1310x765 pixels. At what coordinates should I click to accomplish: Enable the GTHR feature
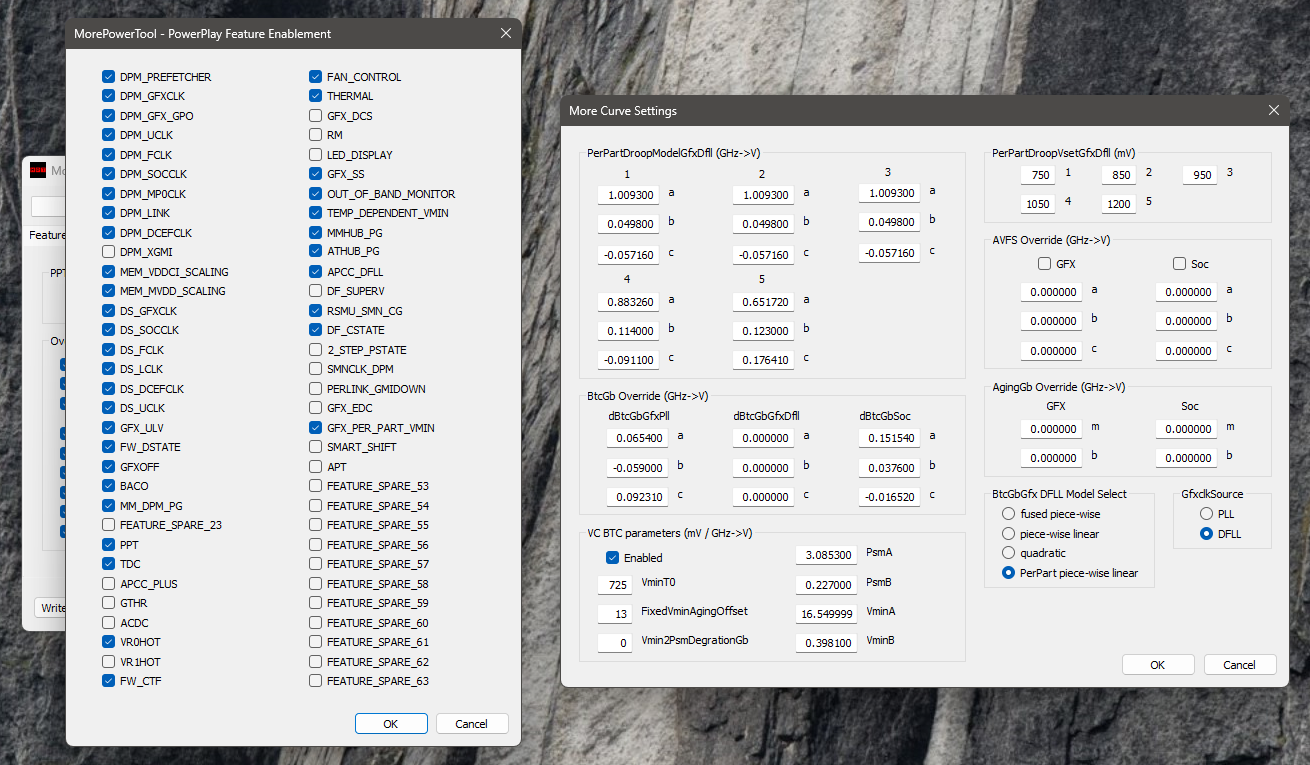pyautogui.click(x=108, y=603)
